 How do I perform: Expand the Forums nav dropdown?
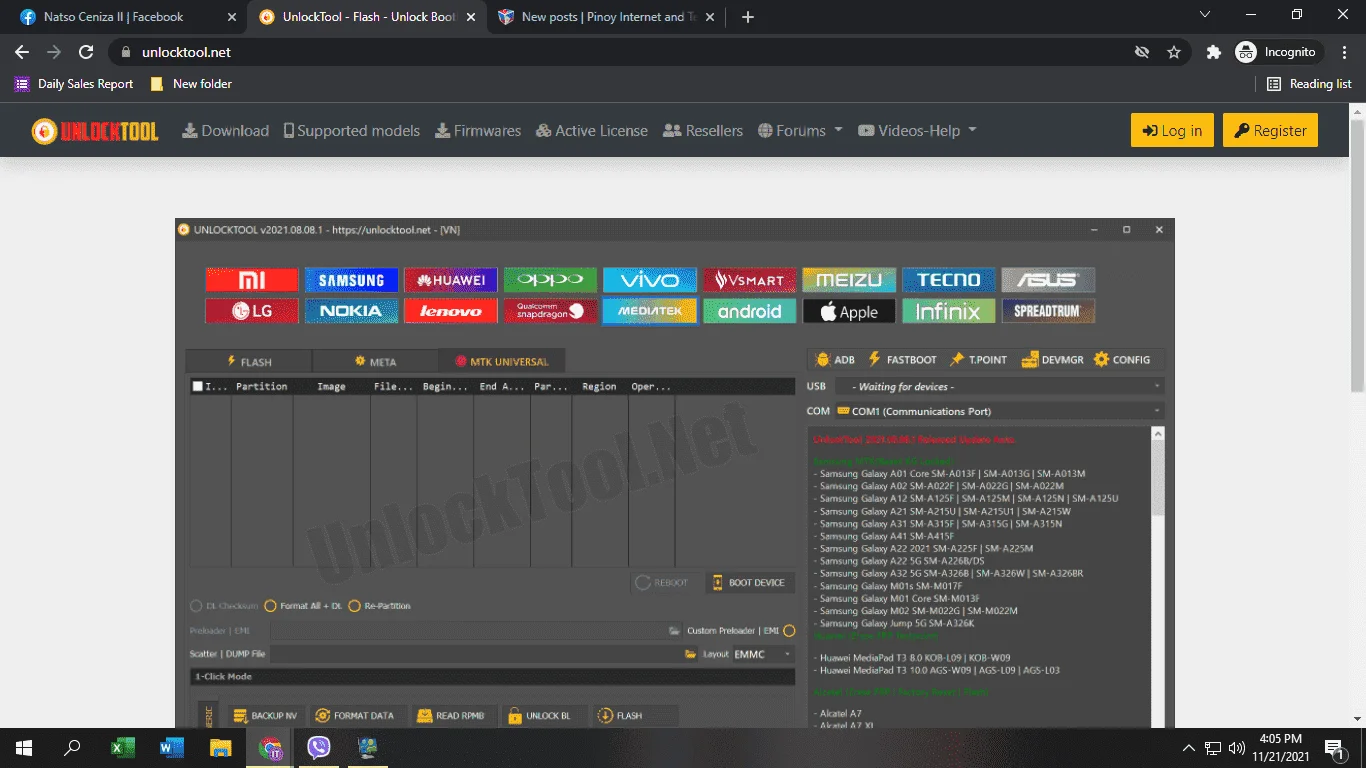click(x=800, y=131)
